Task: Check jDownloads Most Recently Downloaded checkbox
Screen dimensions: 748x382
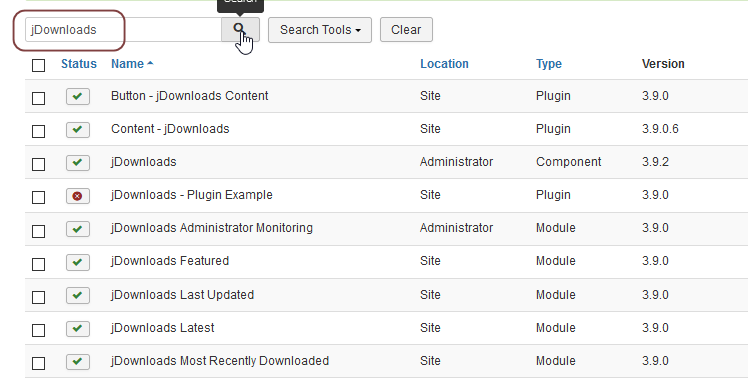Action: click(39, 363)
